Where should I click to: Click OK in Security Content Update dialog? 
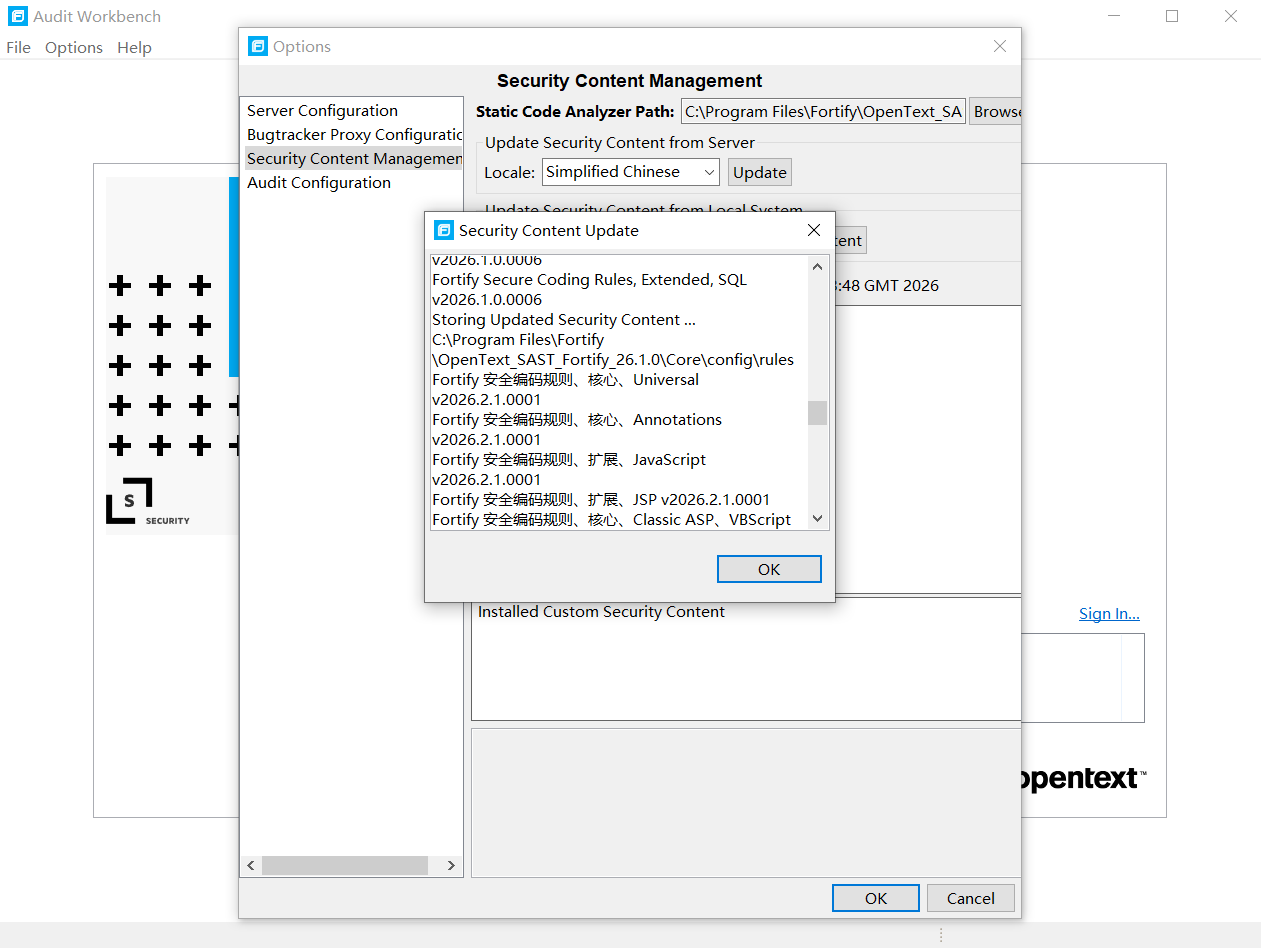coord(769,569)
